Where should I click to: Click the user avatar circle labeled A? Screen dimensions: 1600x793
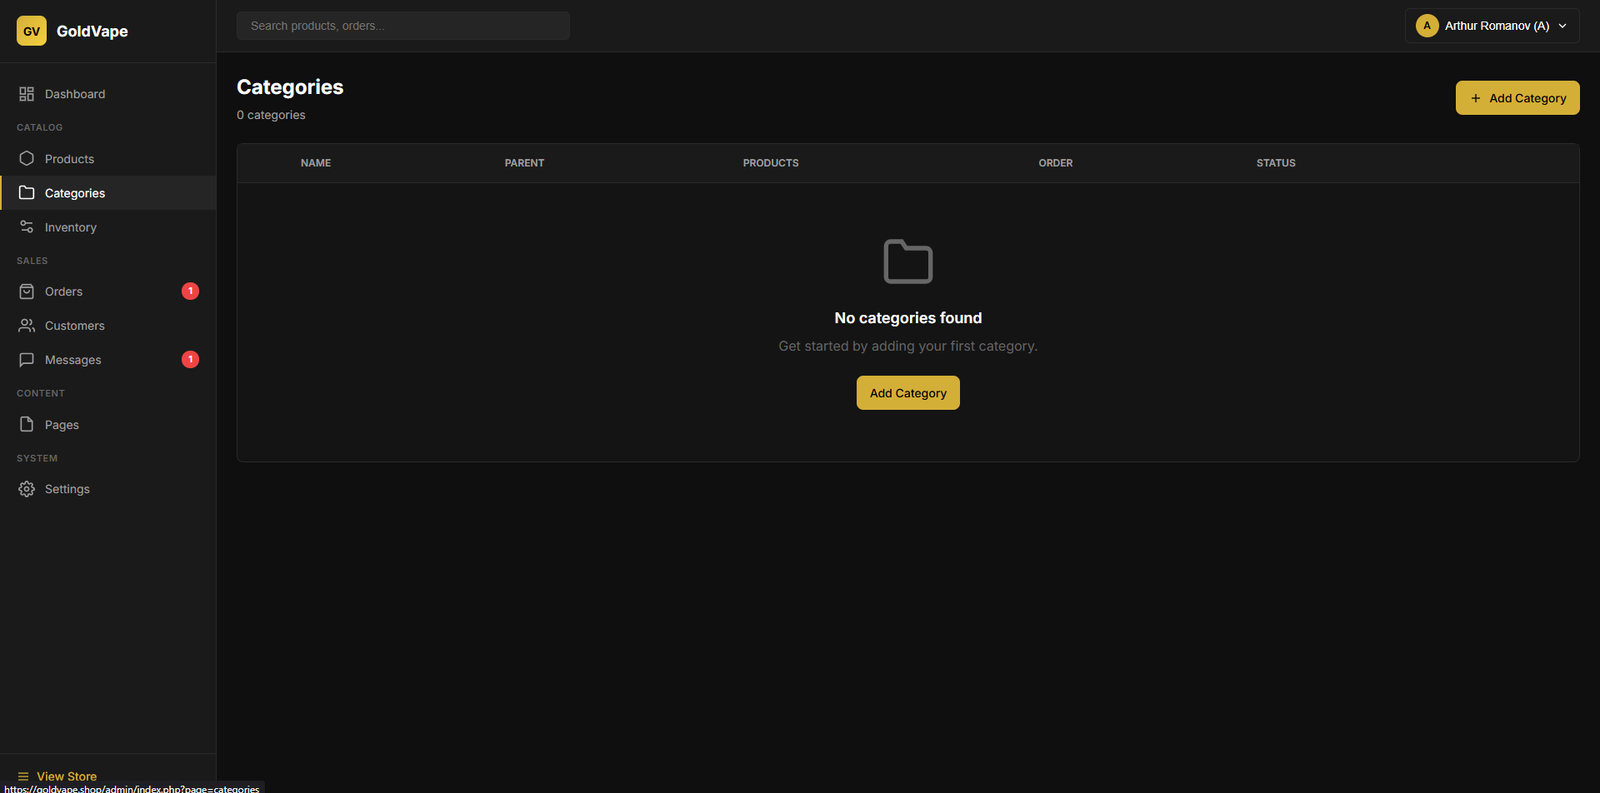click(1427, 26)
